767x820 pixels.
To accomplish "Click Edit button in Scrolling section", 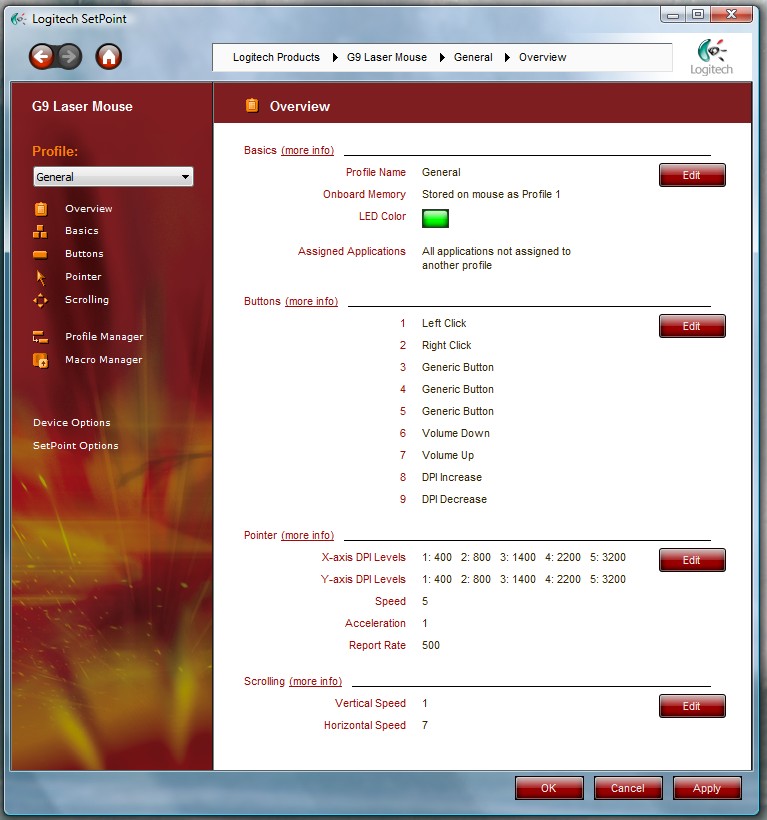I will (x=692, y=706).
